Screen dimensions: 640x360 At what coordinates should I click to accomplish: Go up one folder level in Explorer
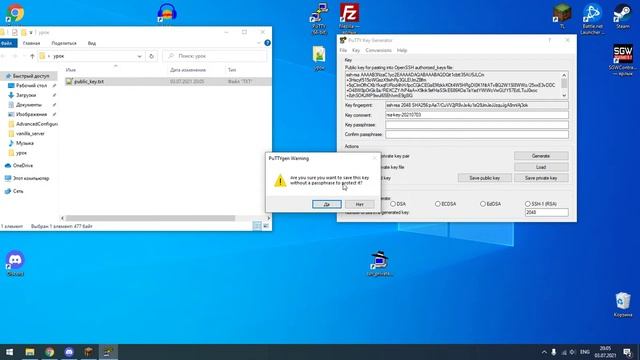coord(32,56)
